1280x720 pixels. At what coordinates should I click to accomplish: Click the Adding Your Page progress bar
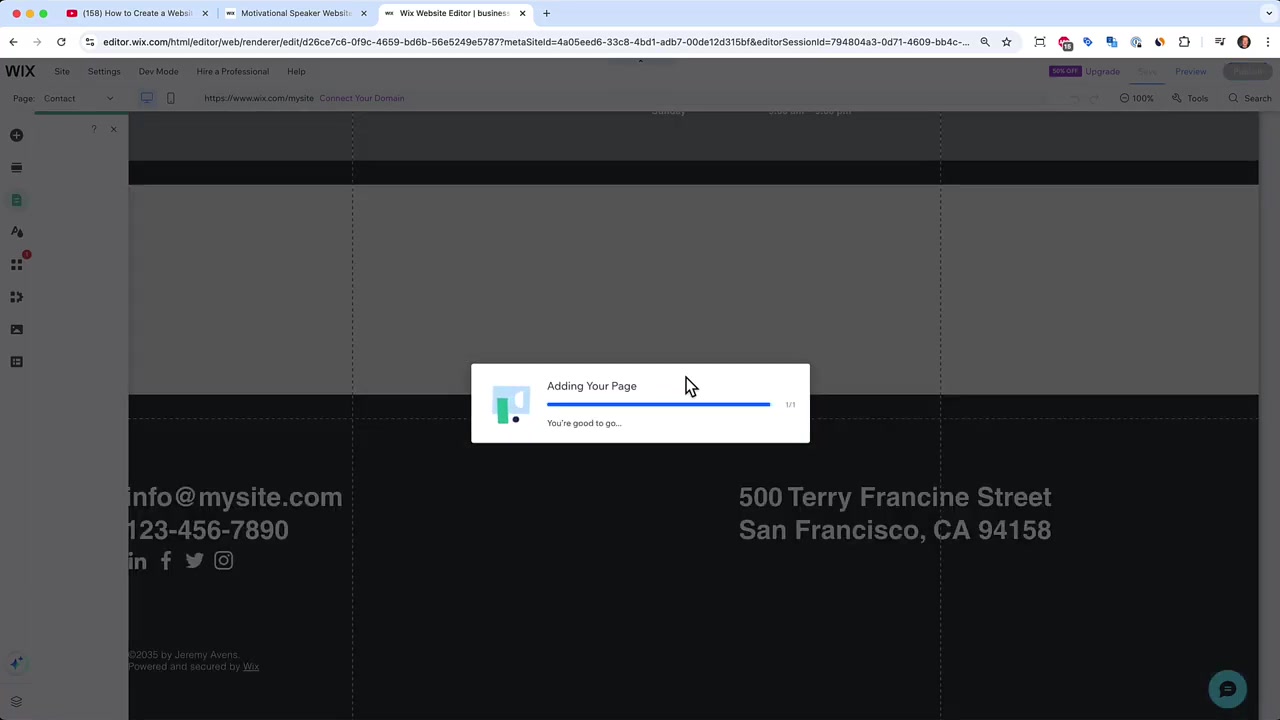coord(658,404)
